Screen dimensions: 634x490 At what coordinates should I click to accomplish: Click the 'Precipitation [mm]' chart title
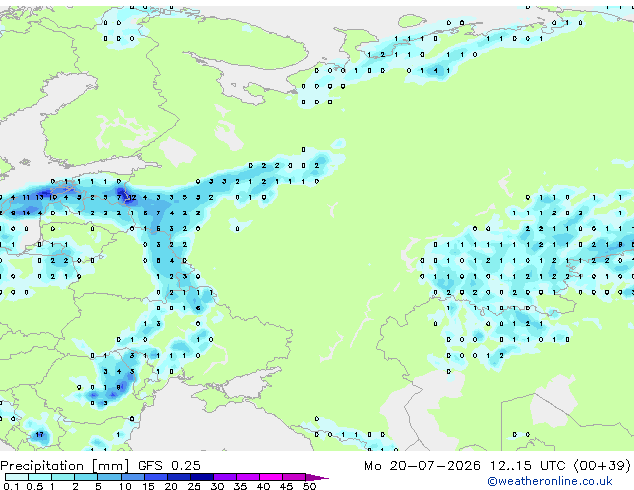(65, 466)
